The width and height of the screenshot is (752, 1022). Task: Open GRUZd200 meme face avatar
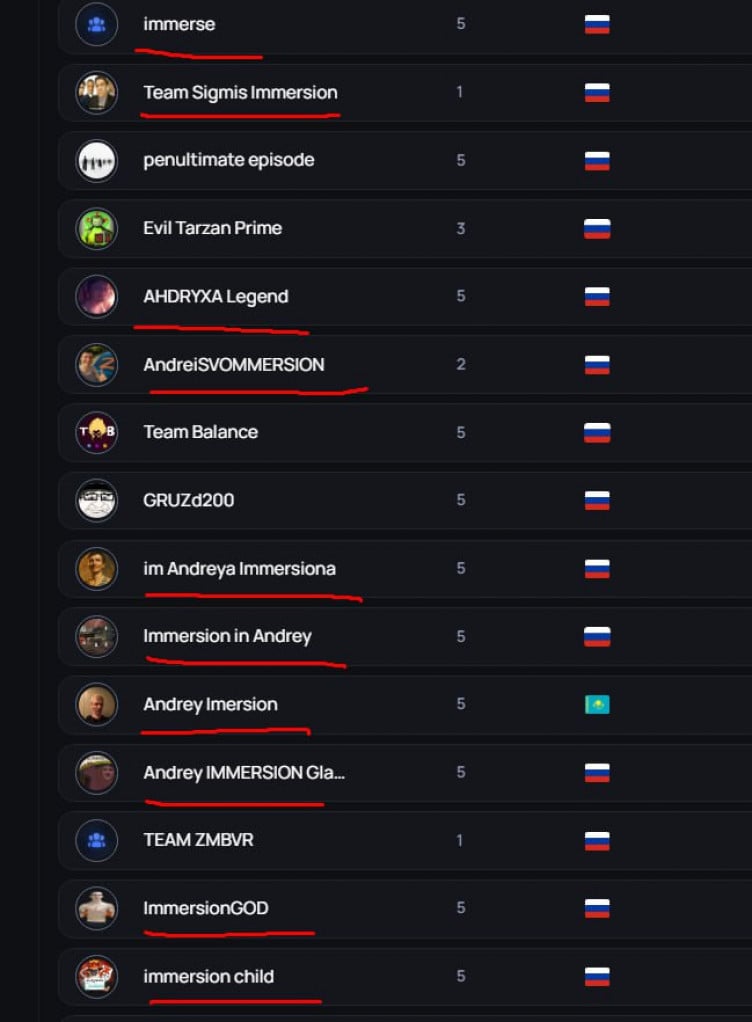(96, 501)
